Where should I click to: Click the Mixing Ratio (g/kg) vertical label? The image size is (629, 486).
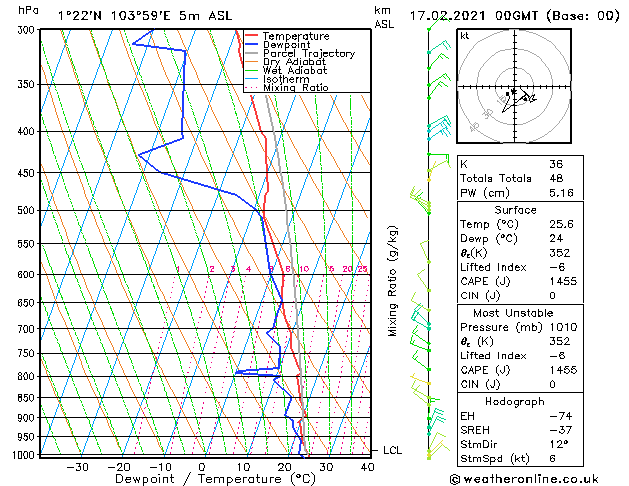tap(392, 281)
